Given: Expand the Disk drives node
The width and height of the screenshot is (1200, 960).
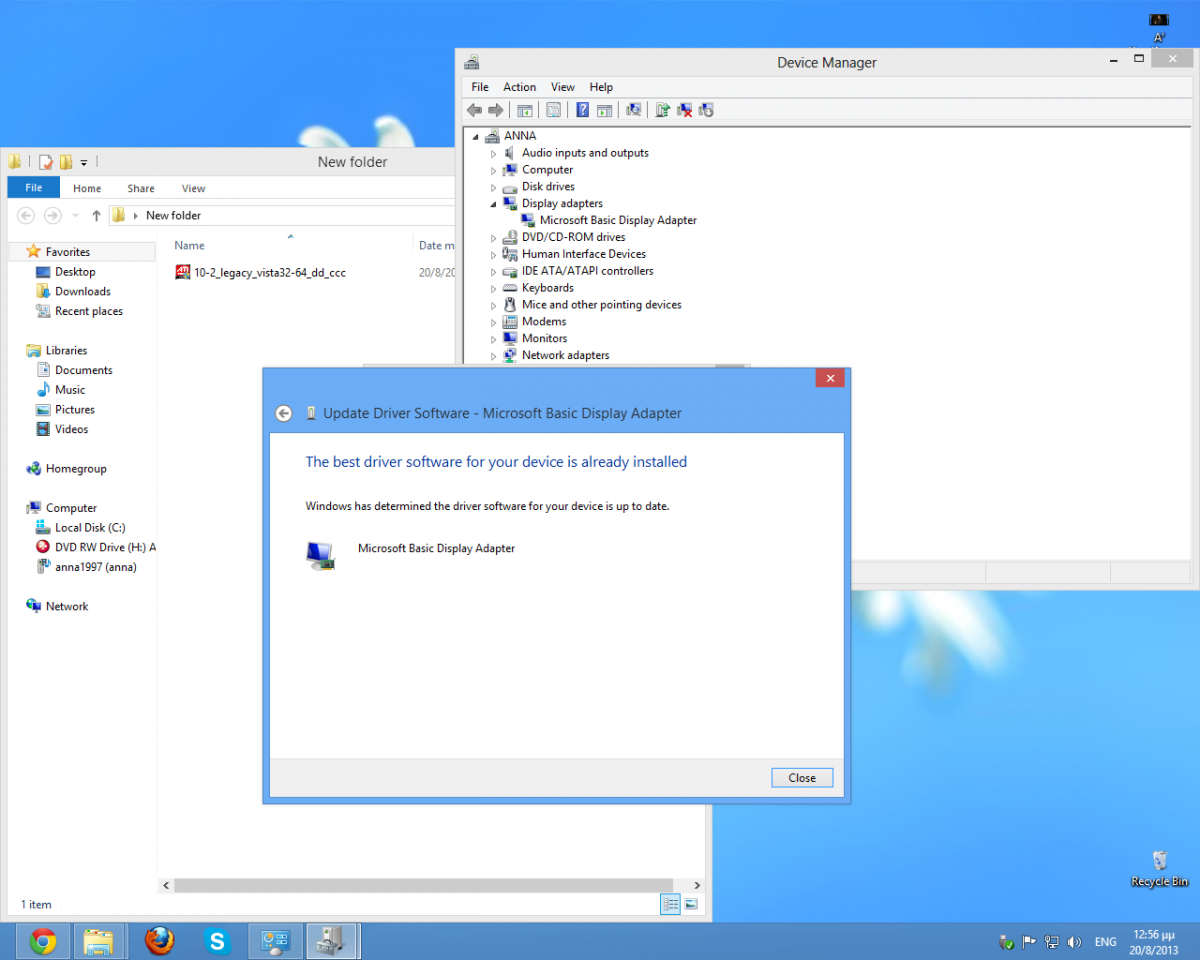Looking at the screenshot, I should click(x=493, y=187).
